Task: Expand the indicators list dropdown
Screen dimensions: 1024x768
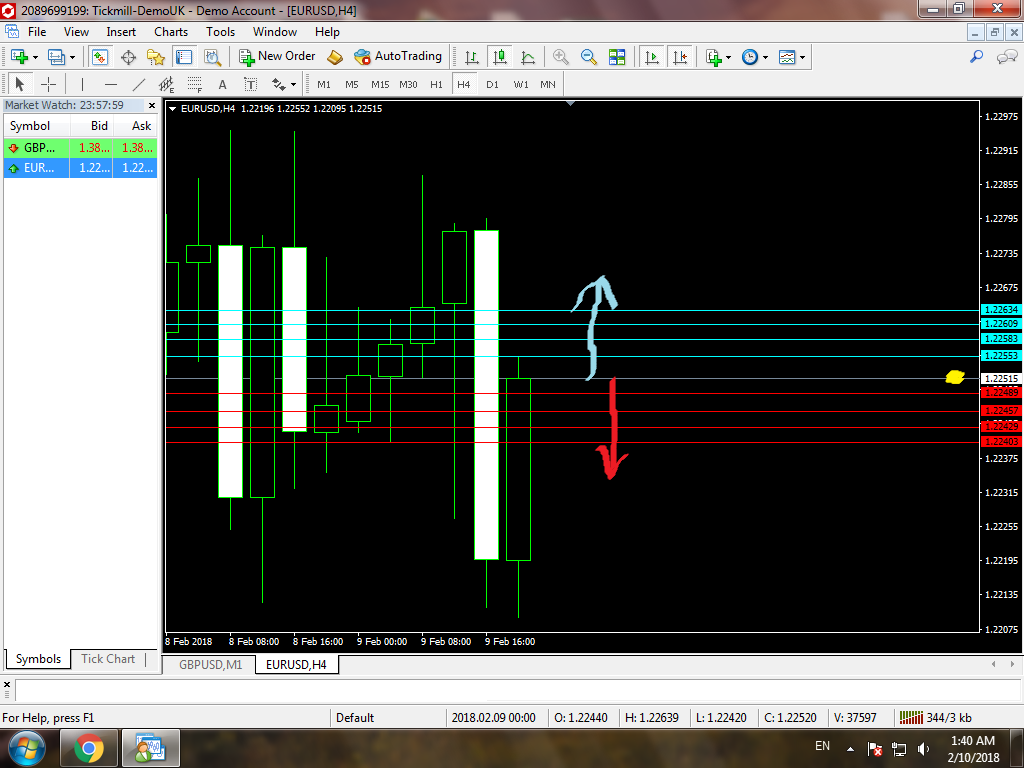Action: tap(729, 57)
